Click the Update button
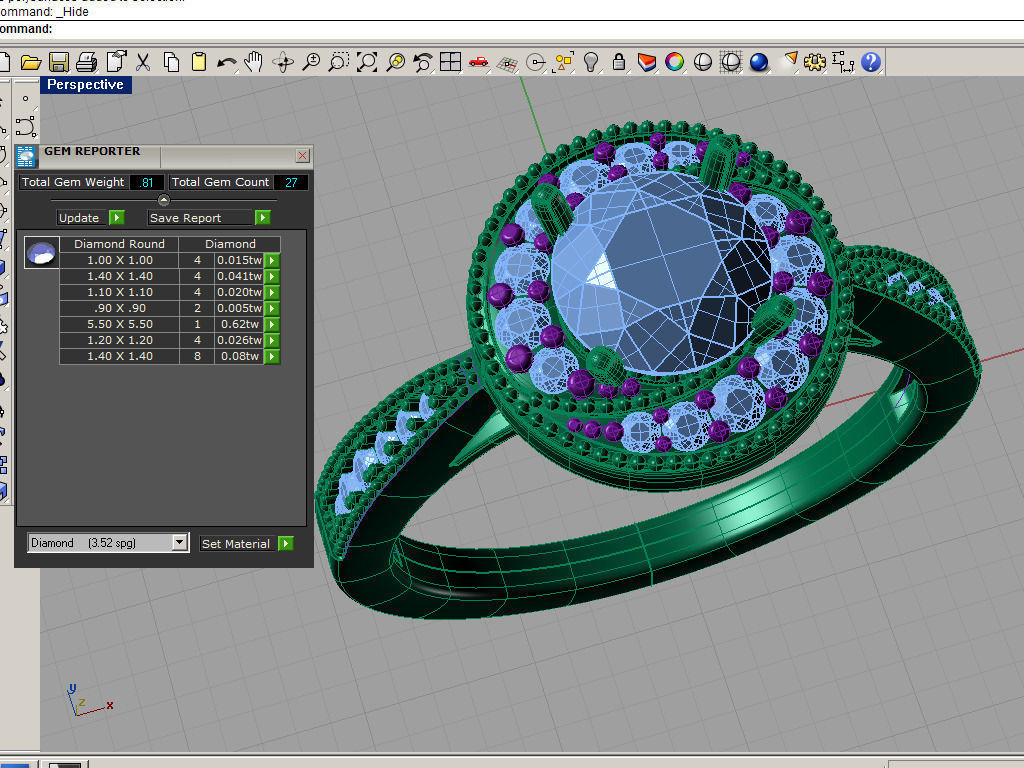1024x768 pixels. (79, 218)
